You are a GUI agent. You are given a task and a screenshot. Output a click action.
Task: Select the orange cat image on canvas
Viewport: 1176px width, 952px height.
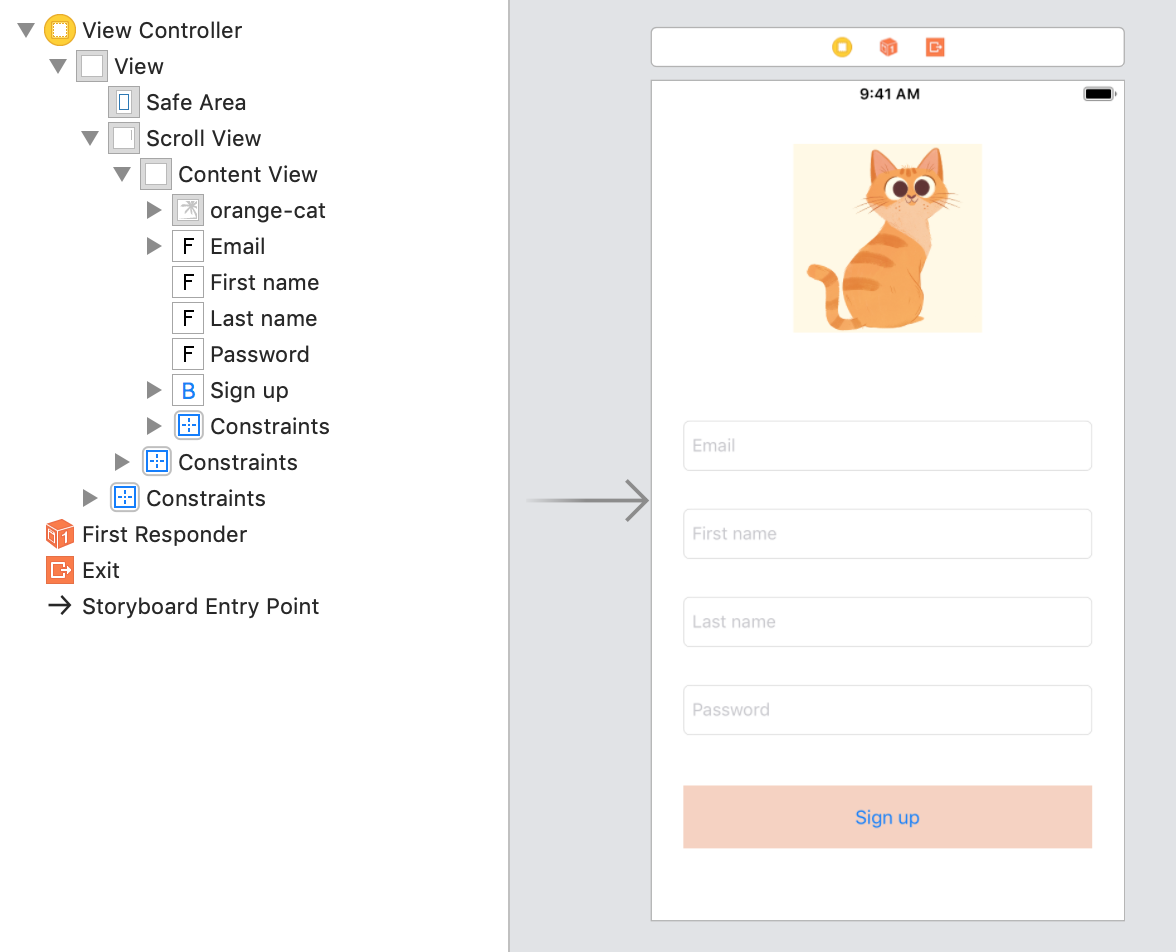(x=887, y=238)
